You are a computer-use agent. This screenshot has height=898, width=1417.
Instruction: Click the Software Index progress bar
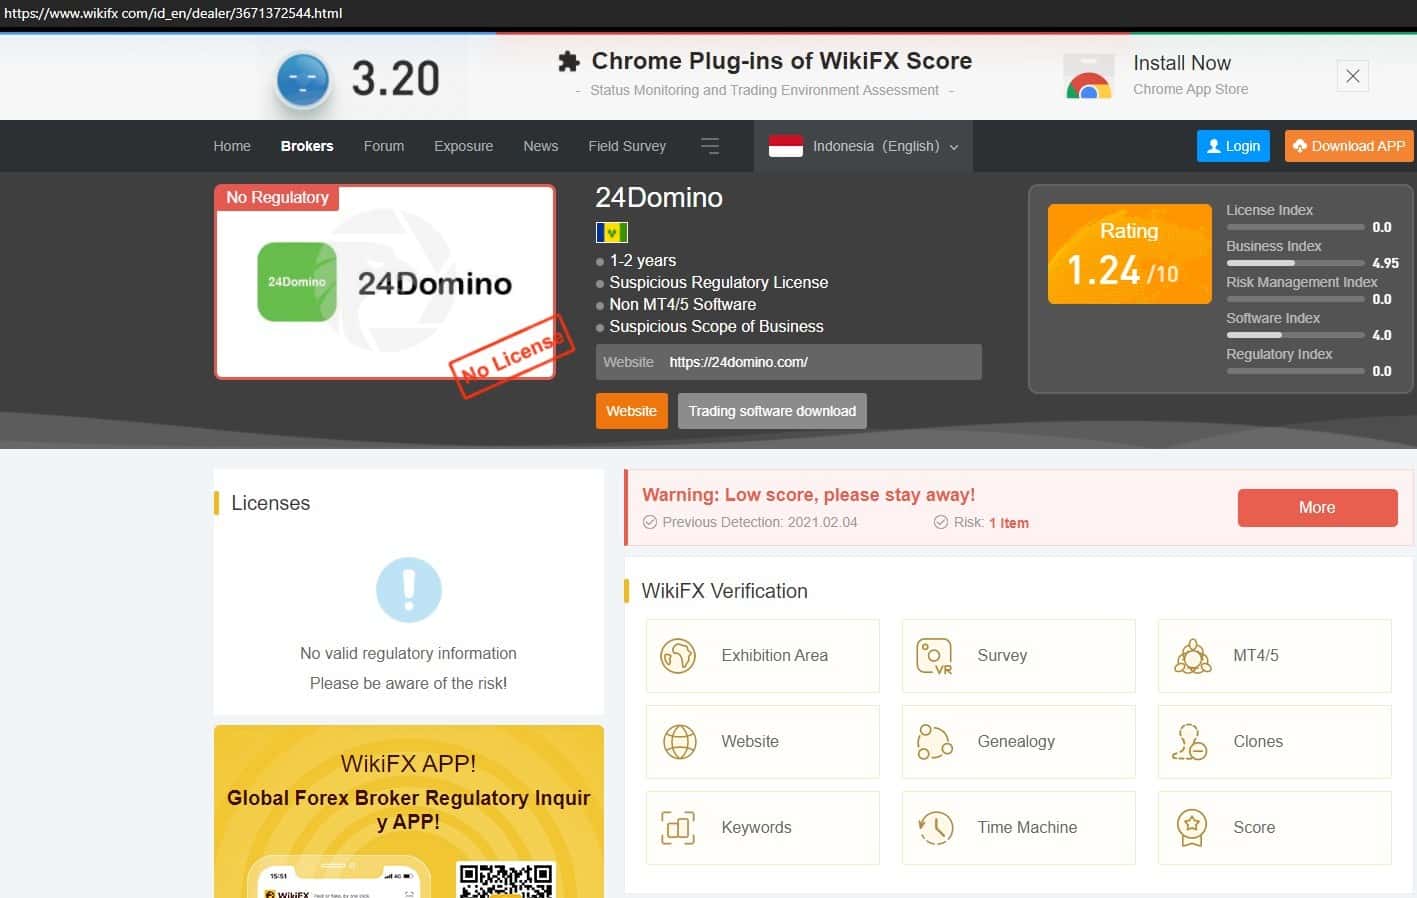[1295, 335]
